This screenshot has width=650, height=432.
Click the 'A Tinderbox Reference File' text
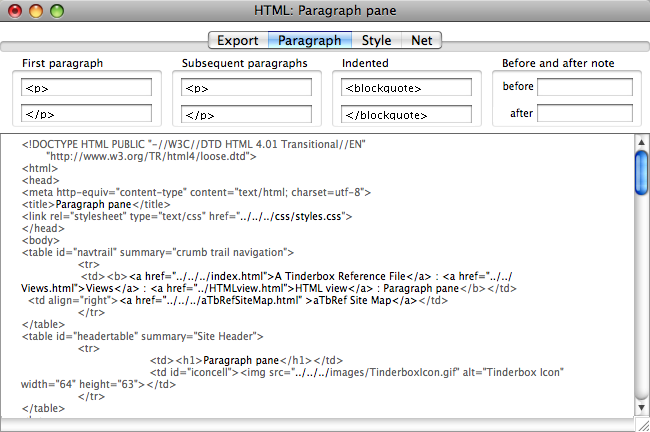pyautogui.click(x=340, y=277)
